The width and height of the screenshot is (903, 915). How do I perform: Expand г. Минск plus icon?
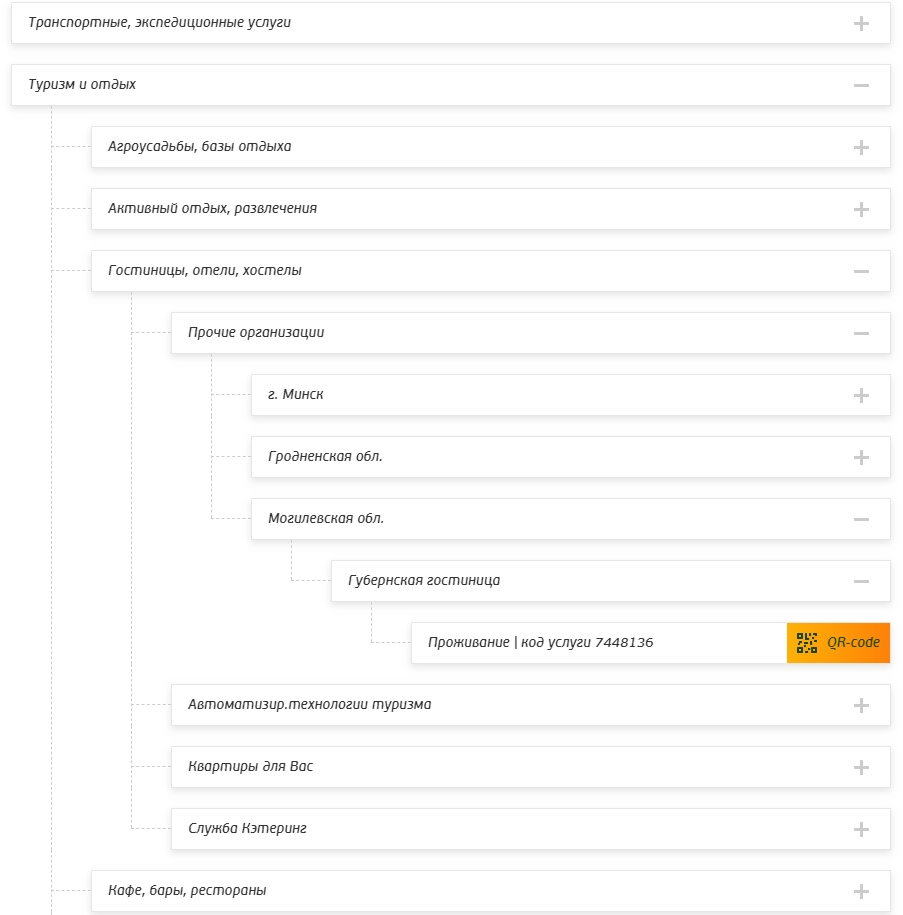(861, 395)
